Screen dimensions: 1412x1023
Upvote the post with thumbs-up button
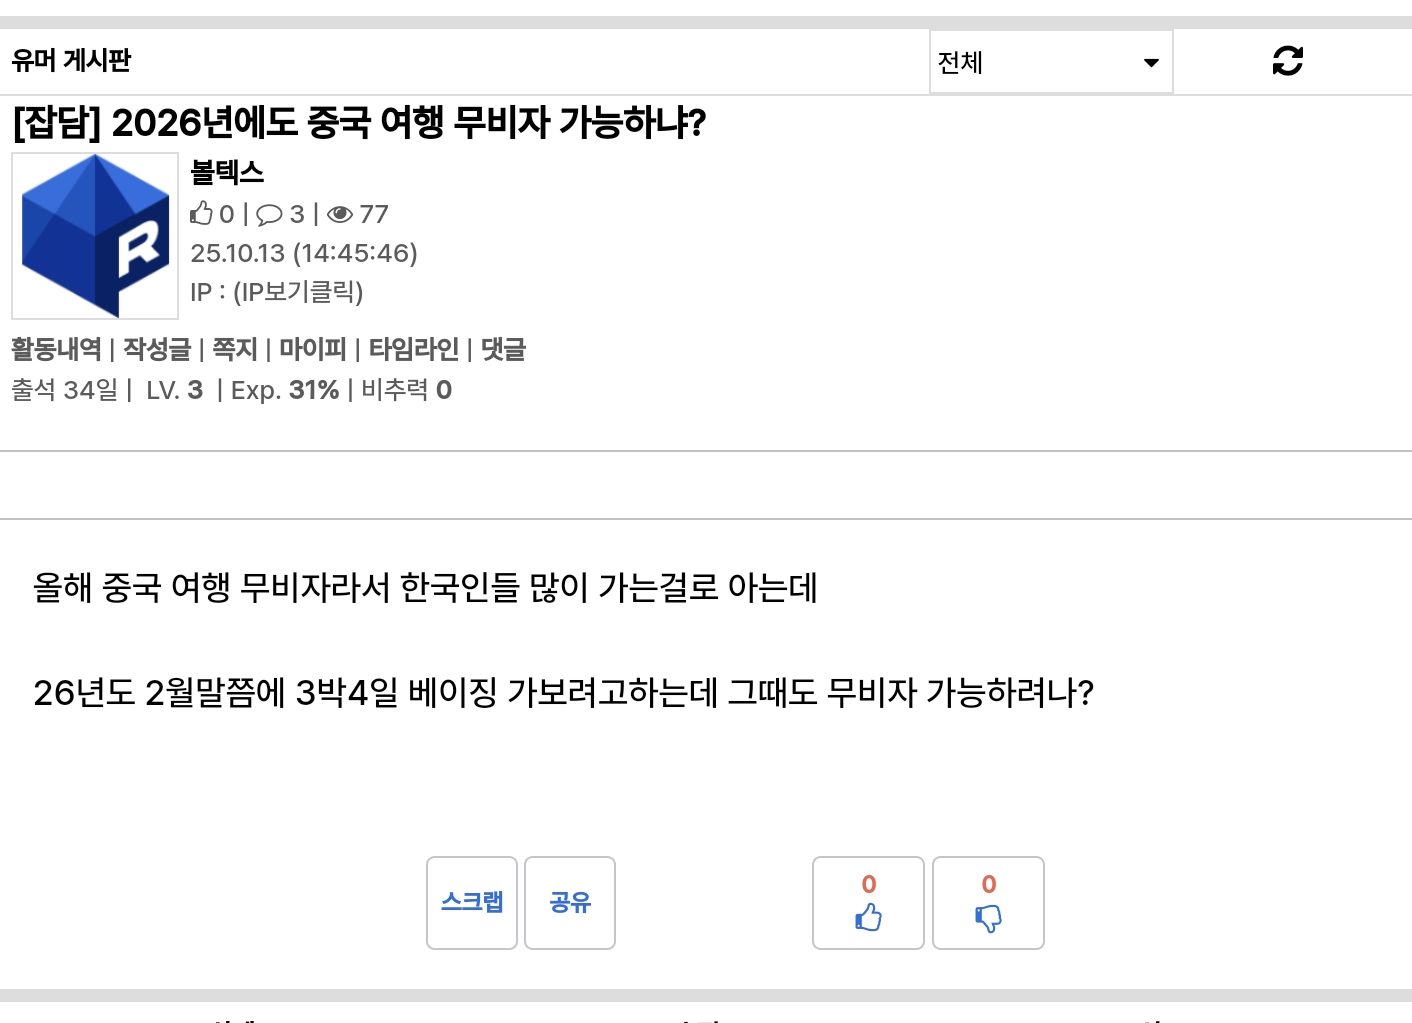coord(868,903)
